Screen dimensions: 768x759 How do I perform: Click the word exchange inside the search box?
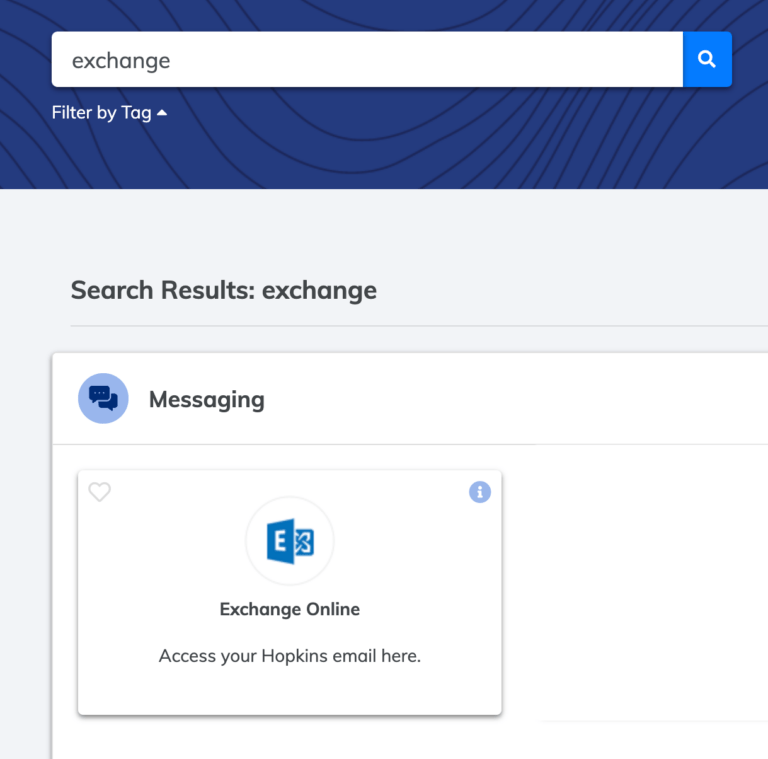(121, 61)
